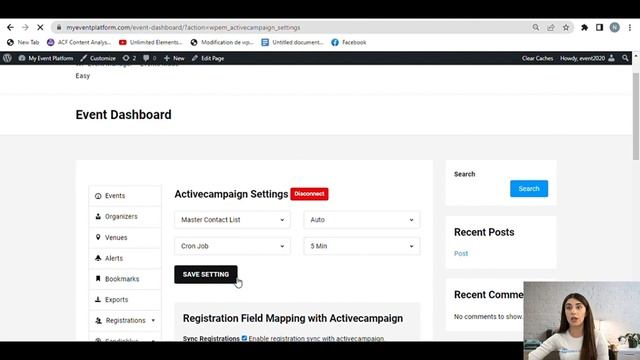This screenshot has height=360, width=640.
Task: Open the Facebook bookmark
Action: 349,42
